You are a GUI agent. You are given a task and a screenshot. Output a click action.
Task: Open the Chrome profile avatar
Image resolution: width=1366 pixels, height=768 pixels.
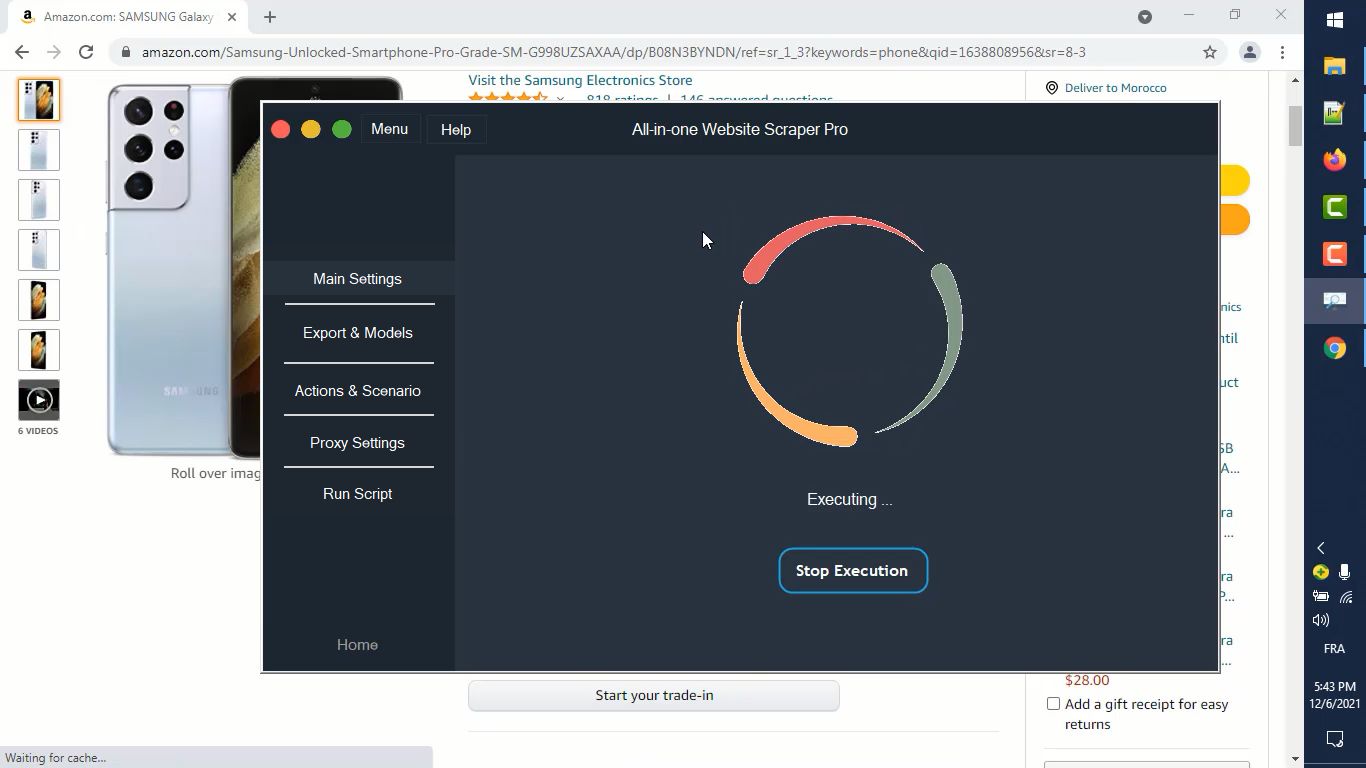pyautogui.click(x=1249, y=52)
